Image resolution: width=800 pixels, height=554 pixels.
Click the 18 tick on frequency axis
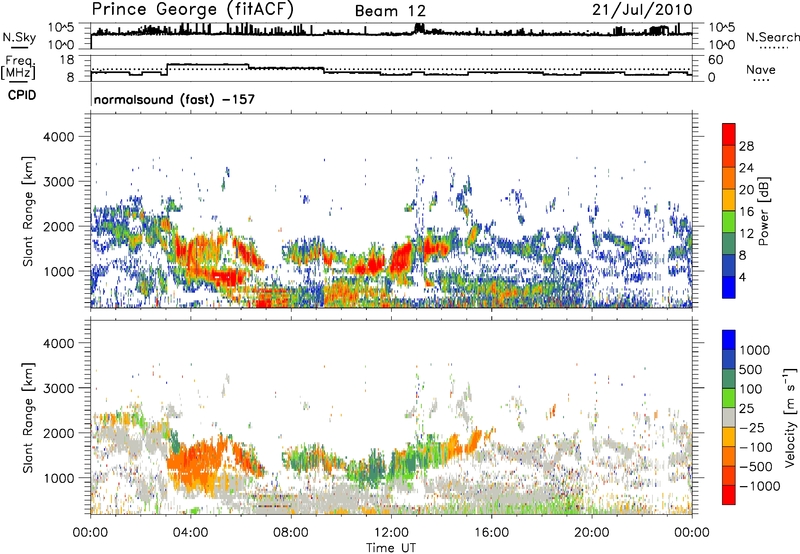(67, 60)
